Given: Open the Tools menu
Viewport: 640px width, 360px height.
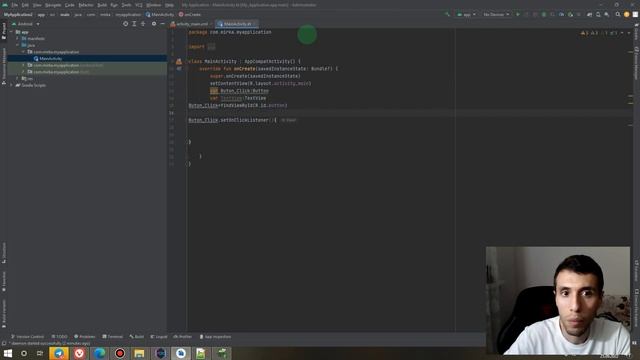Looking at the screenshot, I should [127, 5].
